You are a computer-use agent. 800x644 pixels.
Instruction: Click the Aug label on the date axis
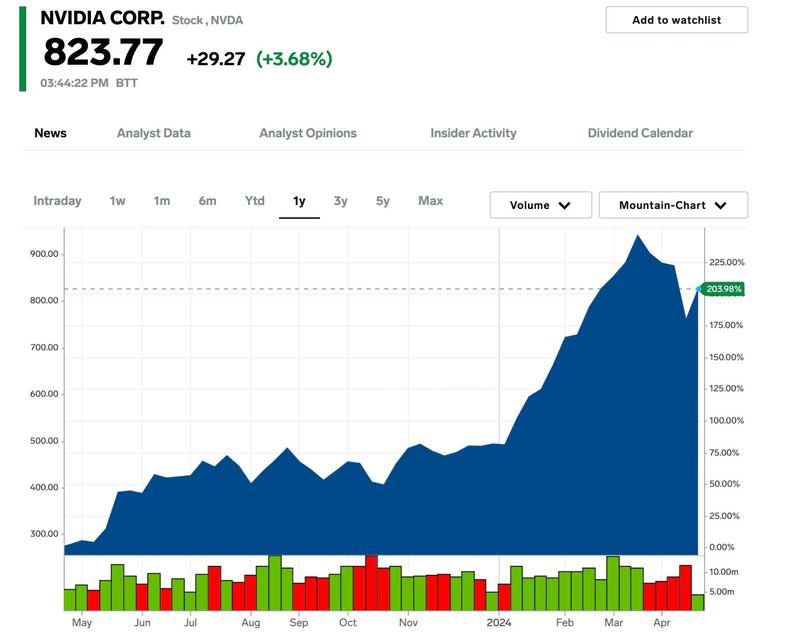click(x=251, y=623)
